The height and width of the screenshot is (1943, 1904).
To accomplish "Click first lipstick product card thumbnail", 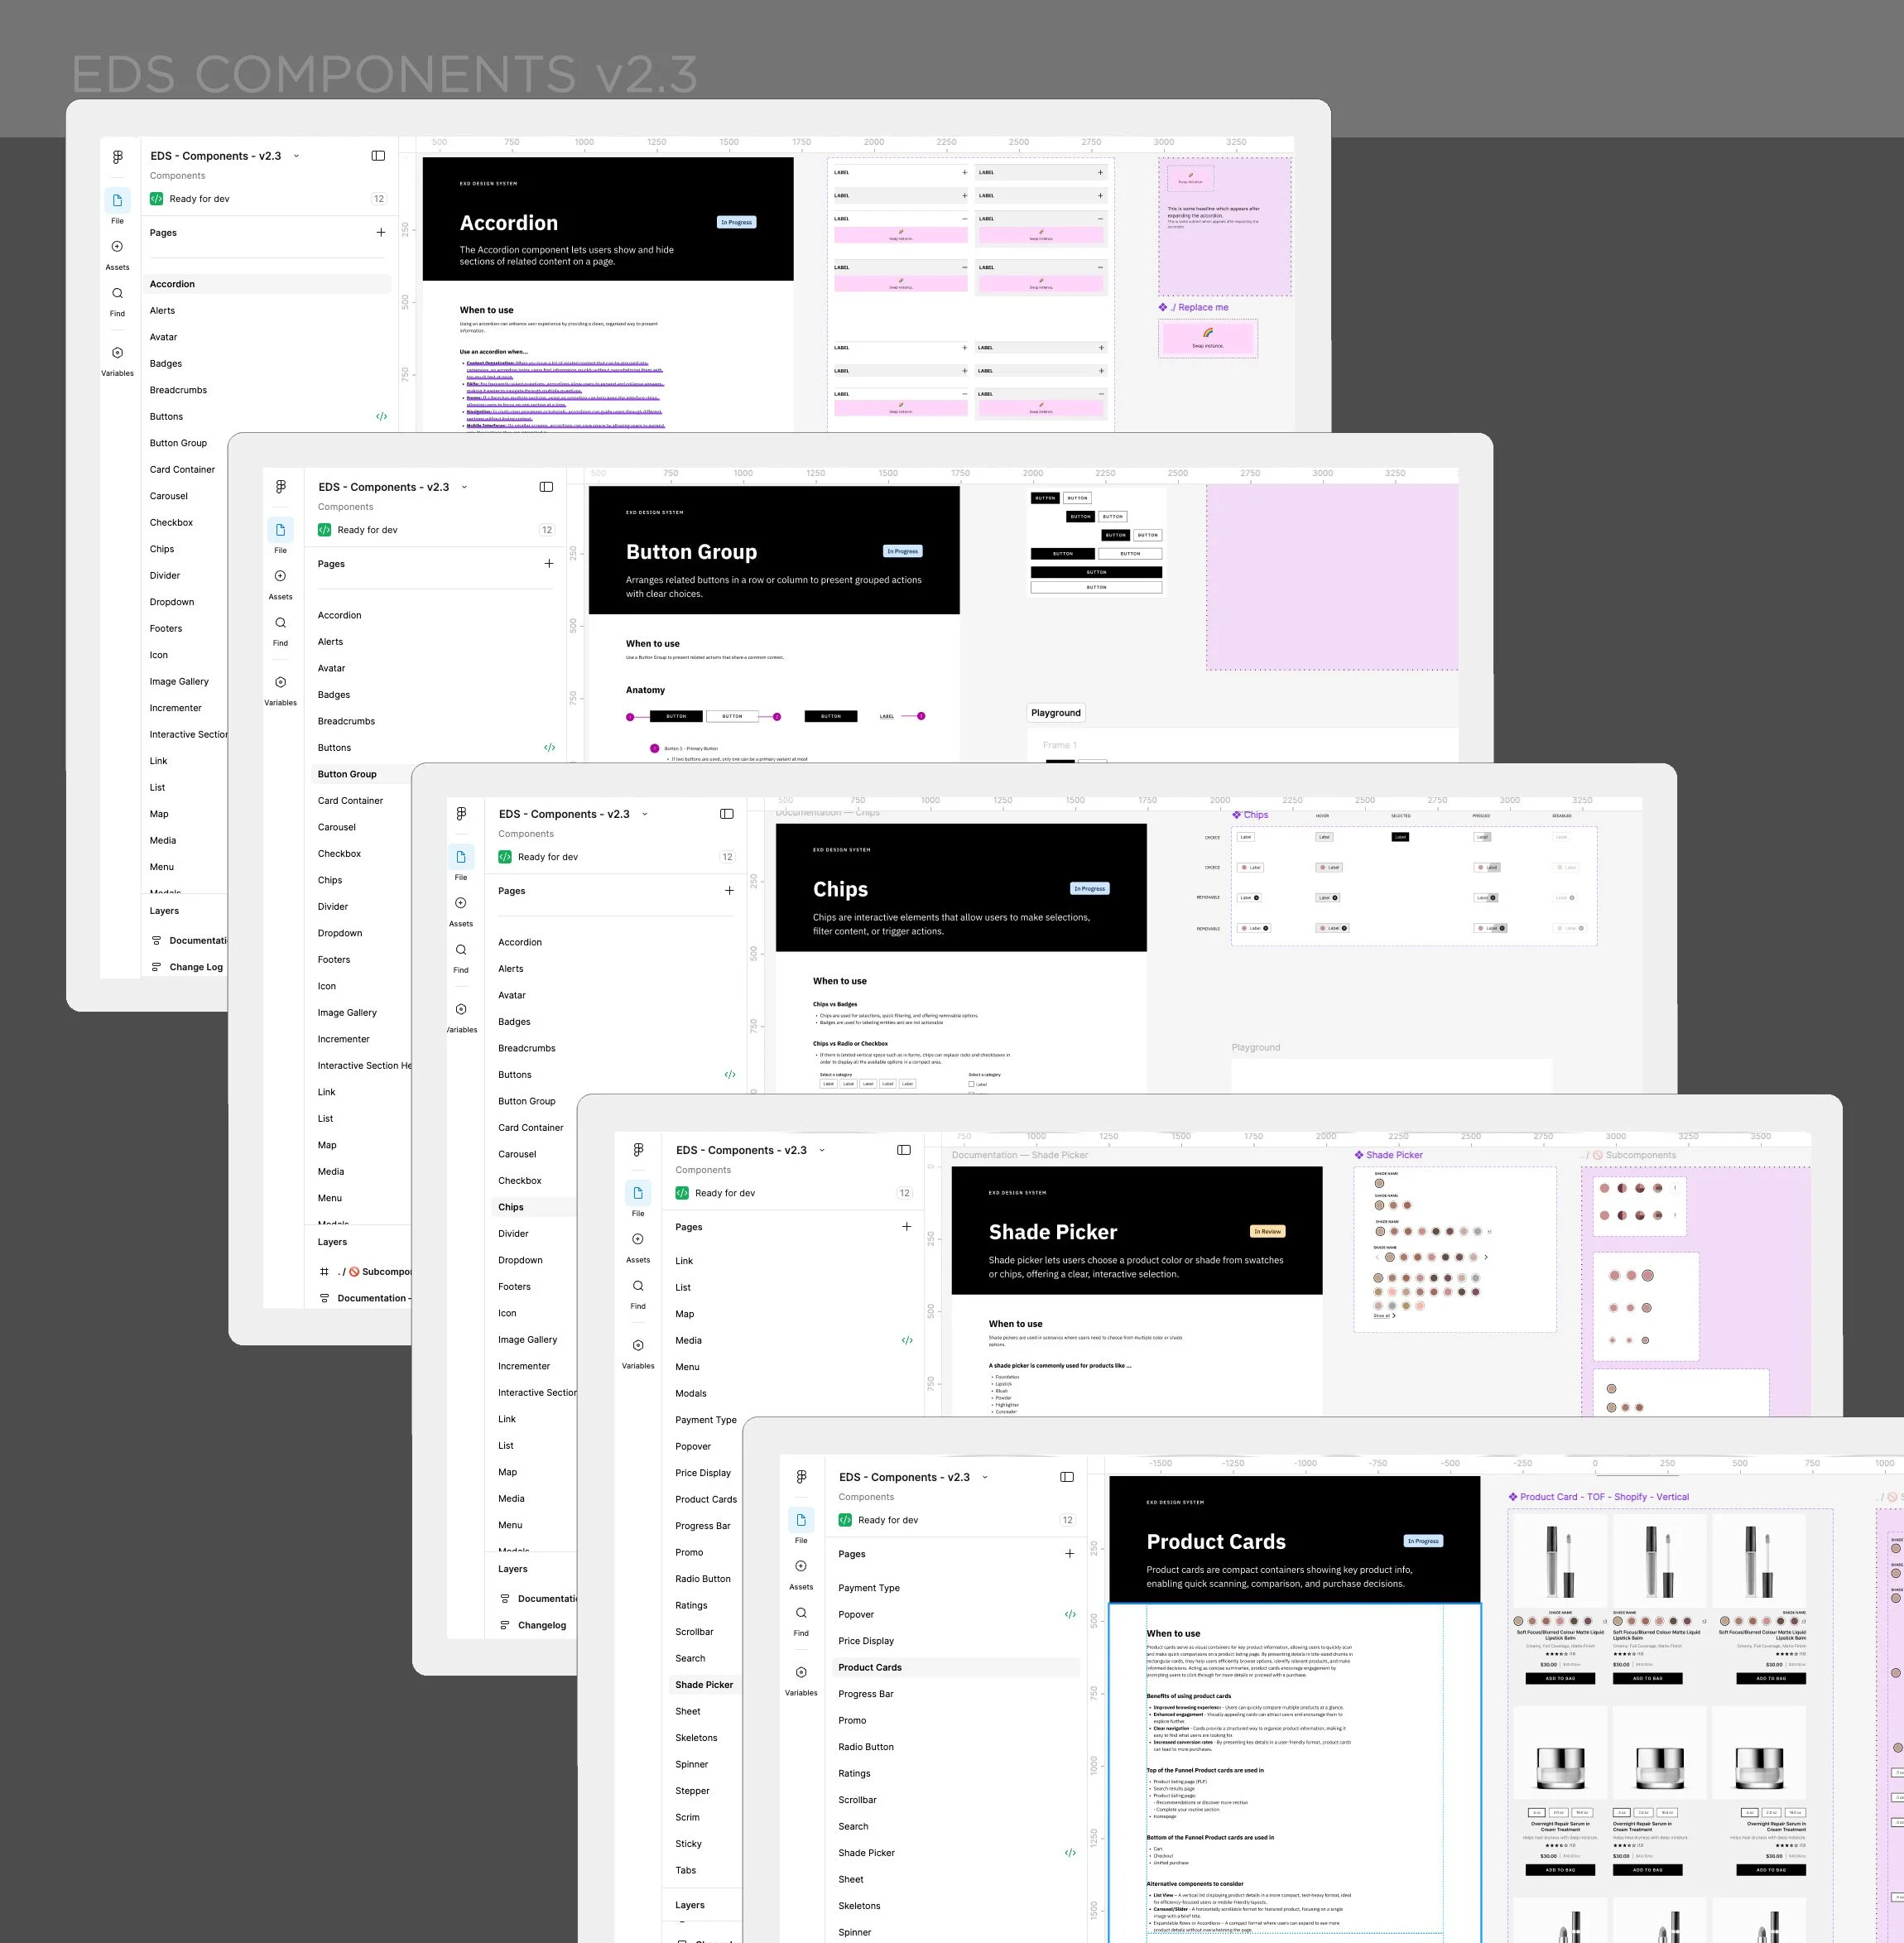I will tap(1559, 1561).
